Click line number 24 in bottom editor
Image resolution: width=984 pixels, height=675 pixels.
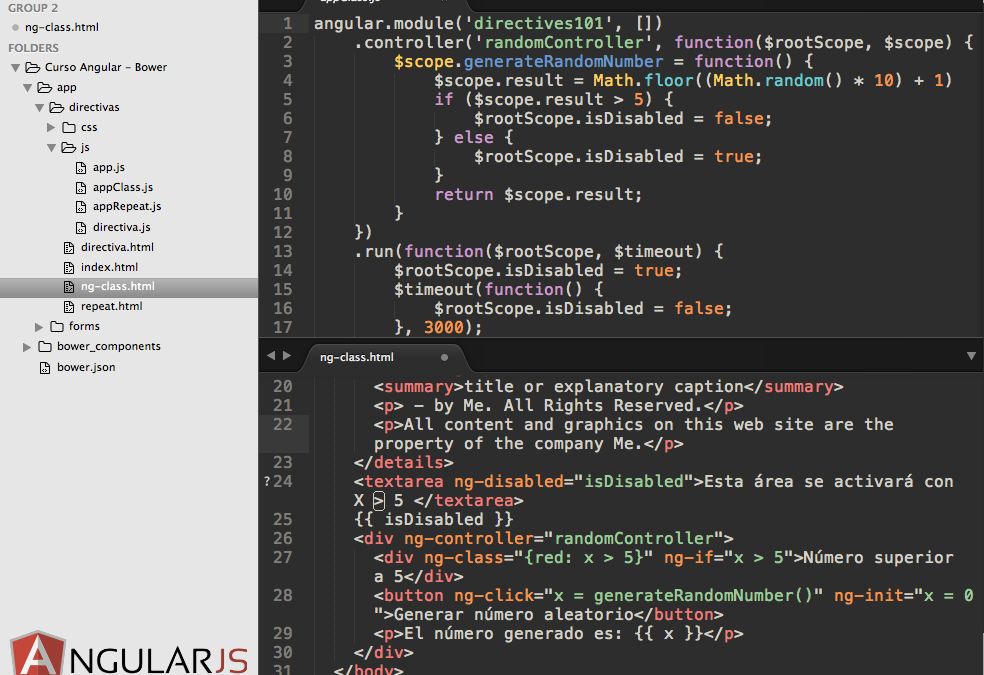point(282,482)
